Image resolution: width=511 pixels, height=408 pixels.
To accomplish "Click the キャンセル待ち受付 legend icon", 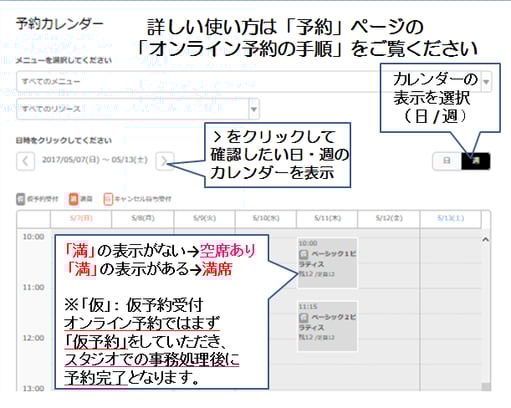I will 108,199.
